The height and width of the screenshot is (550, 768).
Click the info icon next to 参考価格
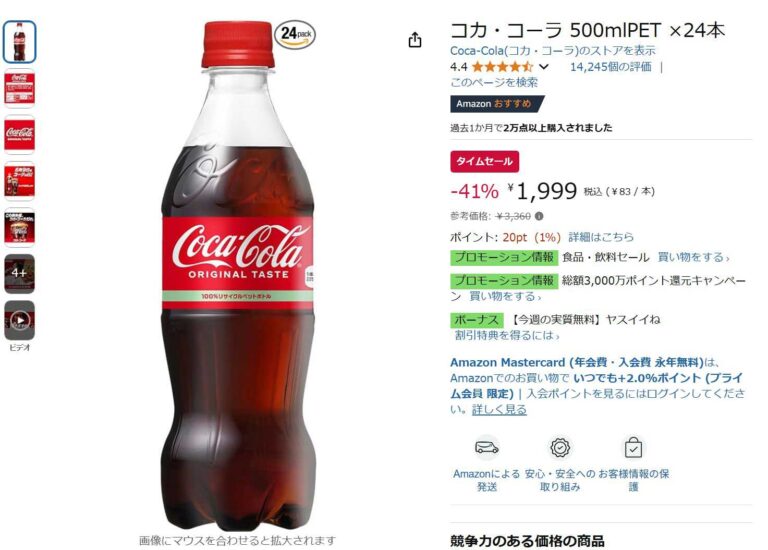pyautogui.click(x=539, y=216)
